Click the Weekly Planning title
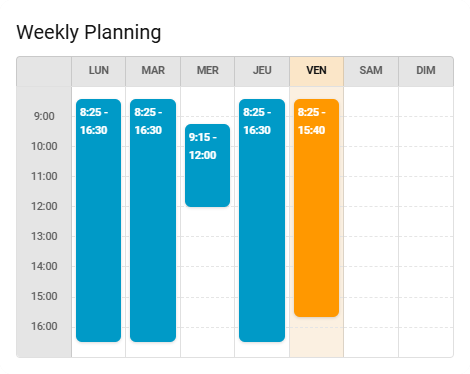This screenshot has width=470, height=374. click(x=89, y=33)
